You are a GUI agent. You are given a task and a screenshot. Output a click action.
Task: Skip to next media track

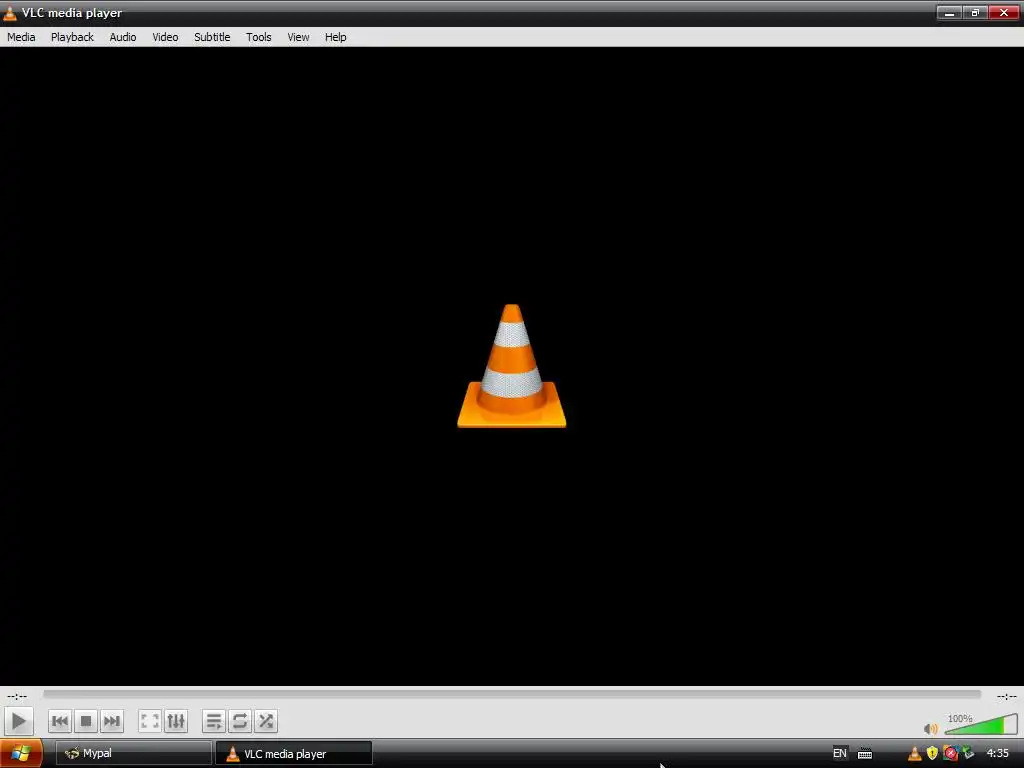(x=112, y=722)
